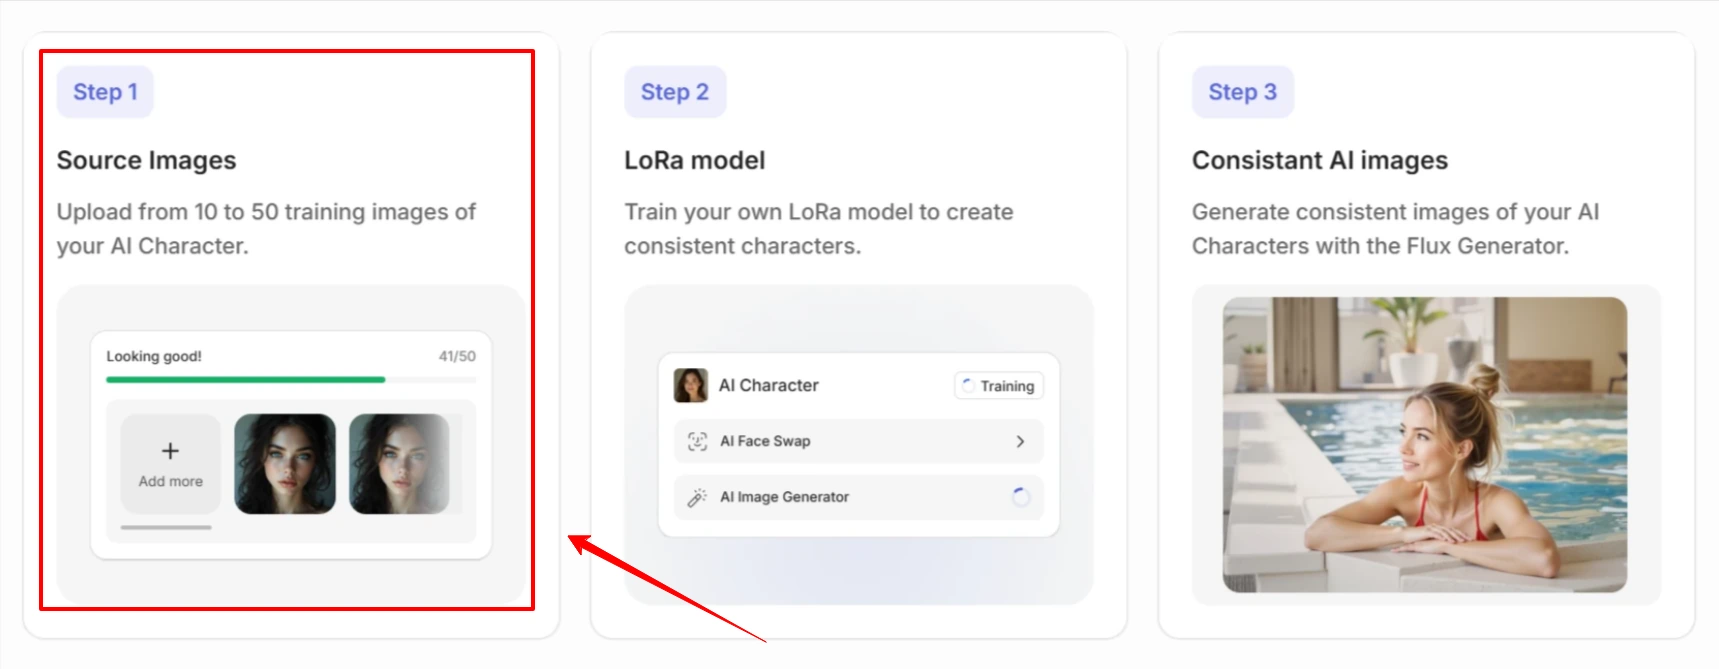Expand the AI Face Swap row
The image size is (1719, 669).
tap(857, 441)
